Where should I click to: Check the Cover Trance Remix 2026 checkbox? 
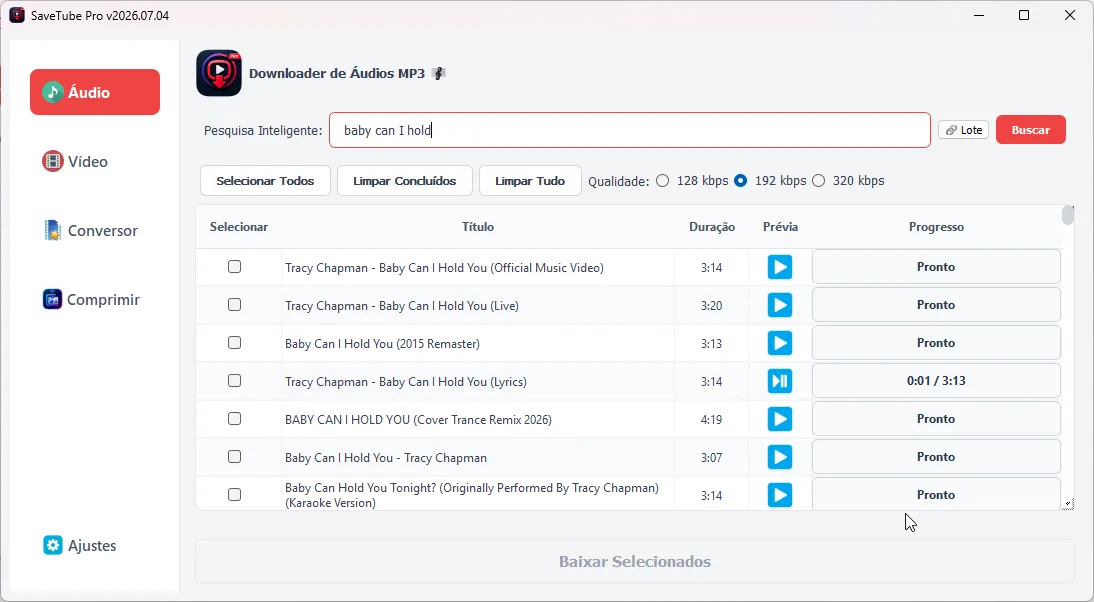[x=234, y=419]
